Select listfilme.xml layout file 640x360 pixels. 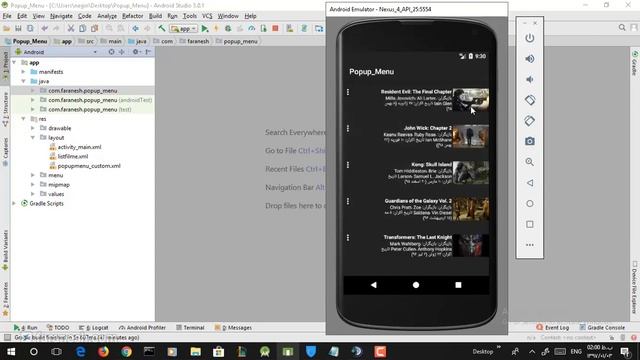point(72,156)
